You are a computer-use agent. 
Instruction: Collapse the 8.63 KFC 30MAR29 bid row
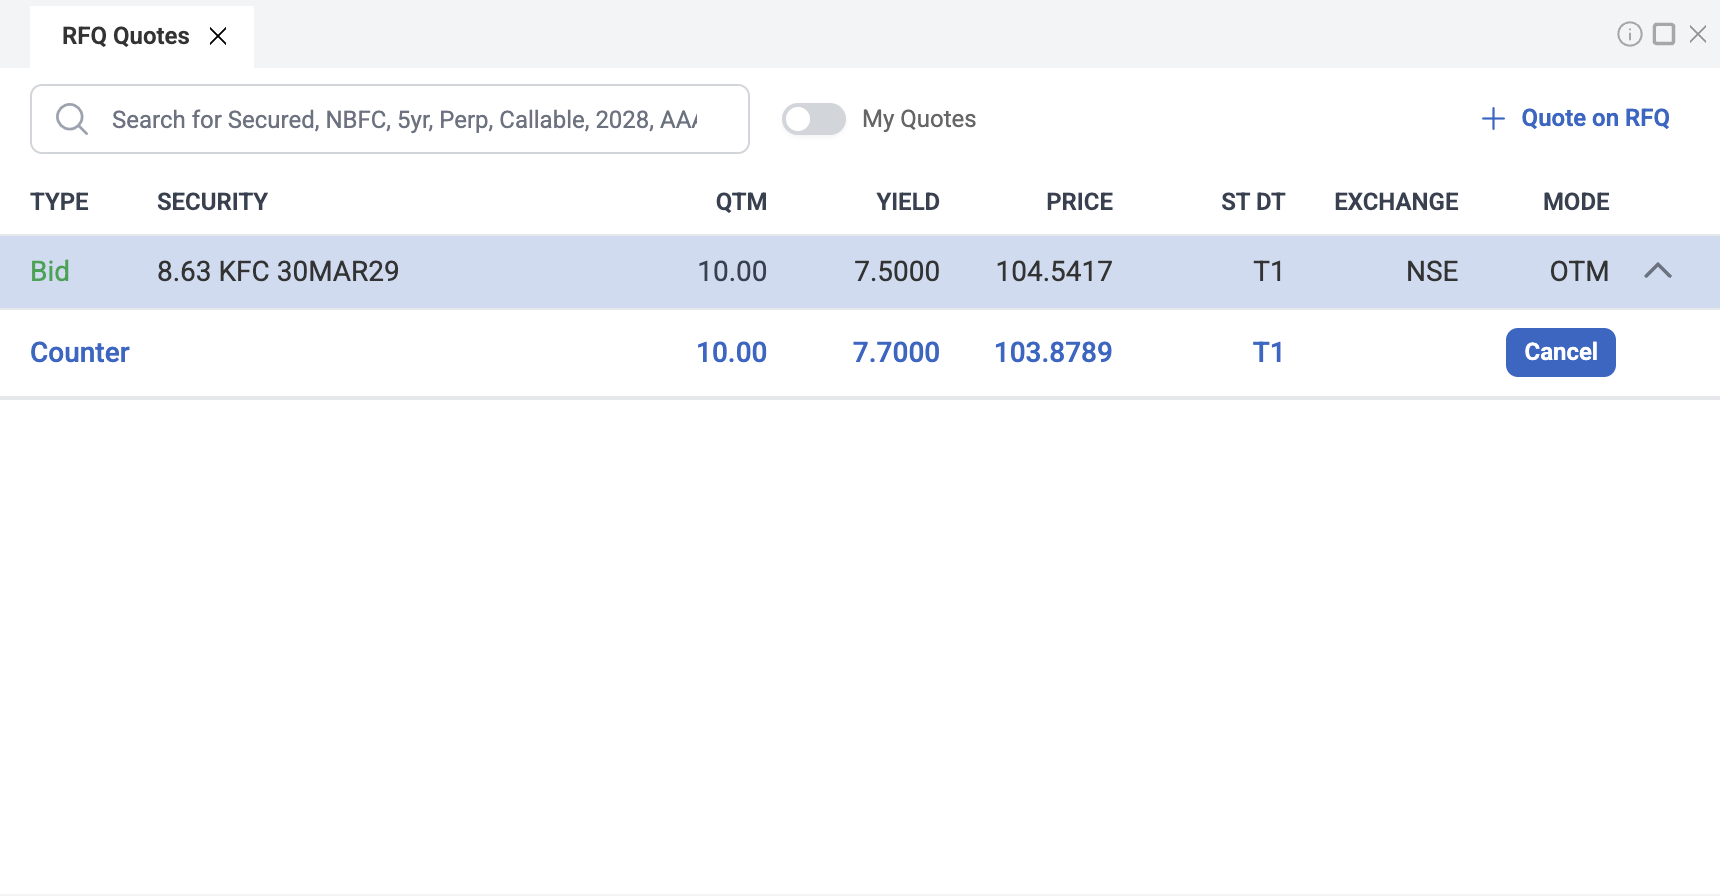1657,271
